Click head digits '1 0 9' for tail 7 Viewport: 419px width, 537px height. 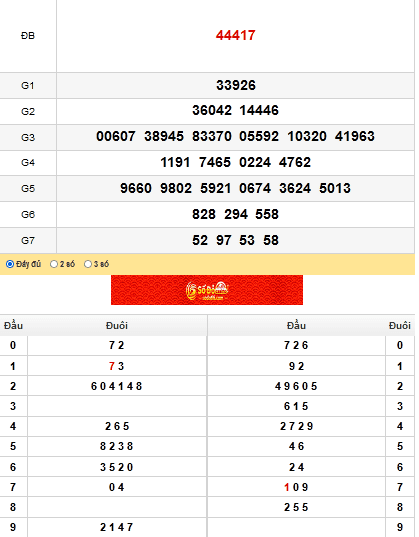tap(296, 487)
